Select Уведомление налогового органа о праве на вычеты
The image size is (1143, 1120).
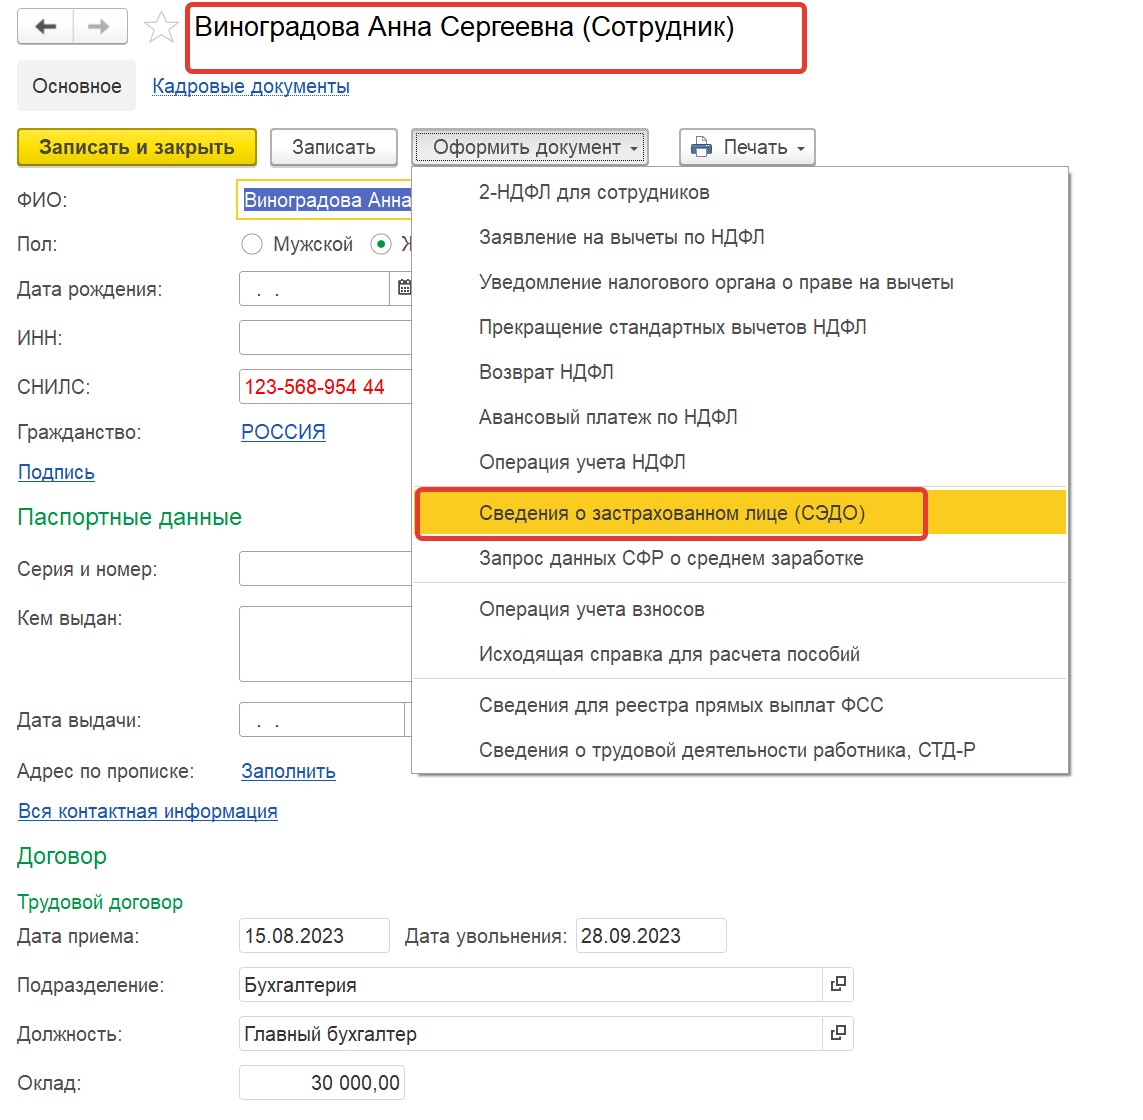point(740,282)
